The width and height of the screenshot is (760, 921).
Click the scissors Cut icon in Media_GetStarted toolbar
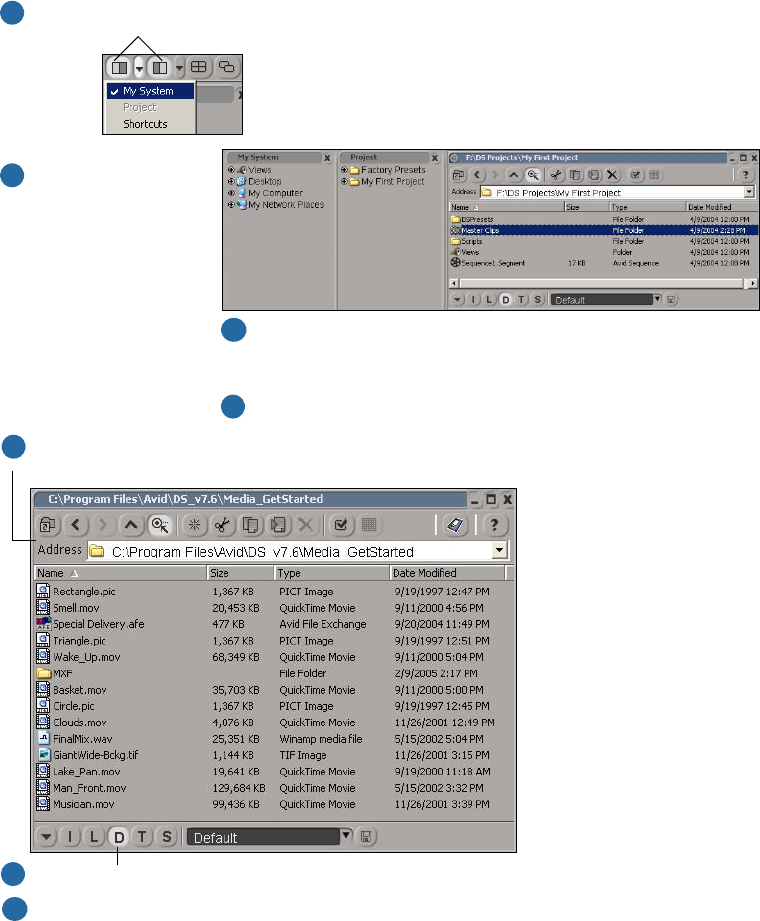point(221,525)
